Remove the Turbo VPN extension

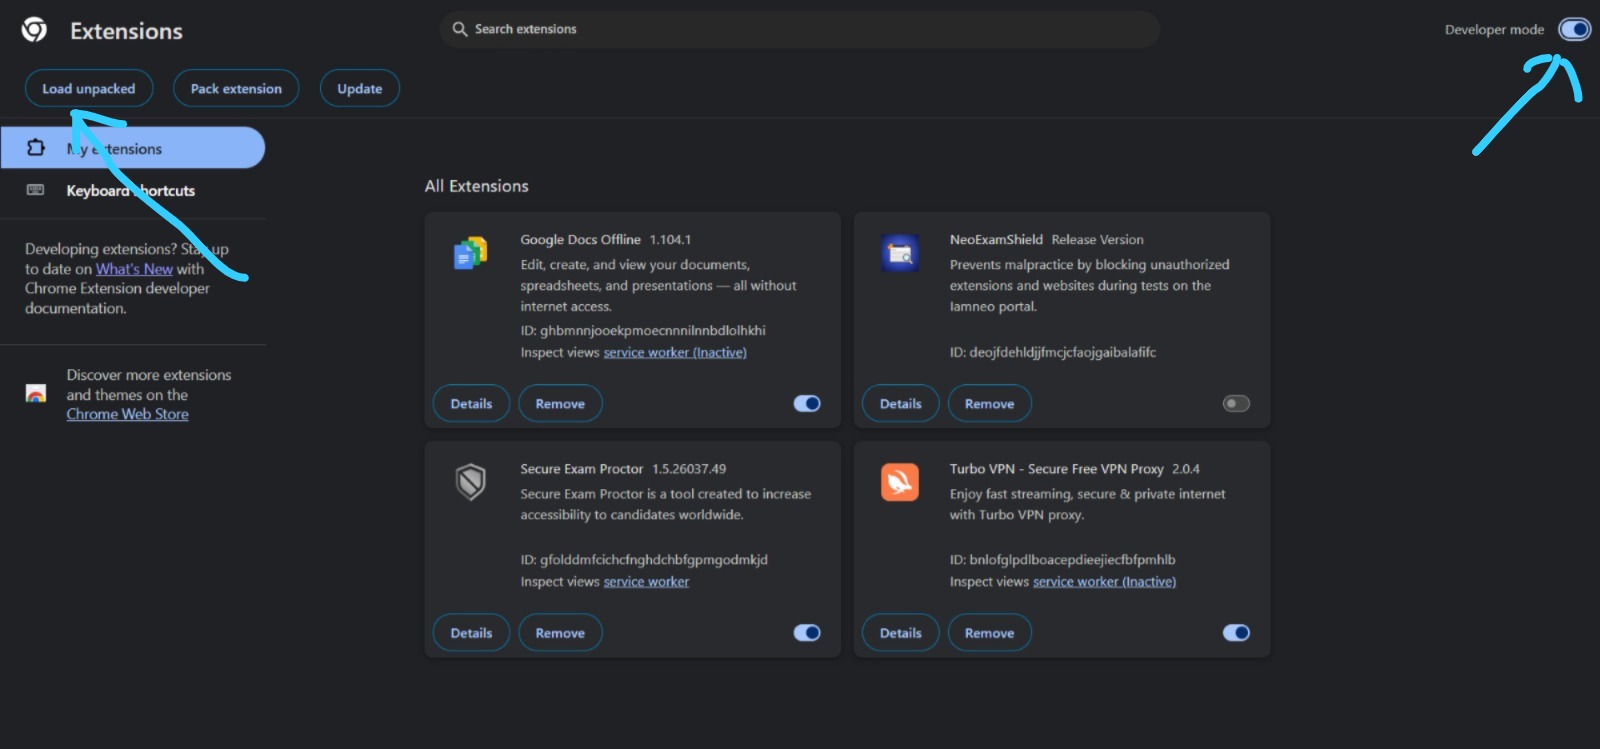[990, 632]
